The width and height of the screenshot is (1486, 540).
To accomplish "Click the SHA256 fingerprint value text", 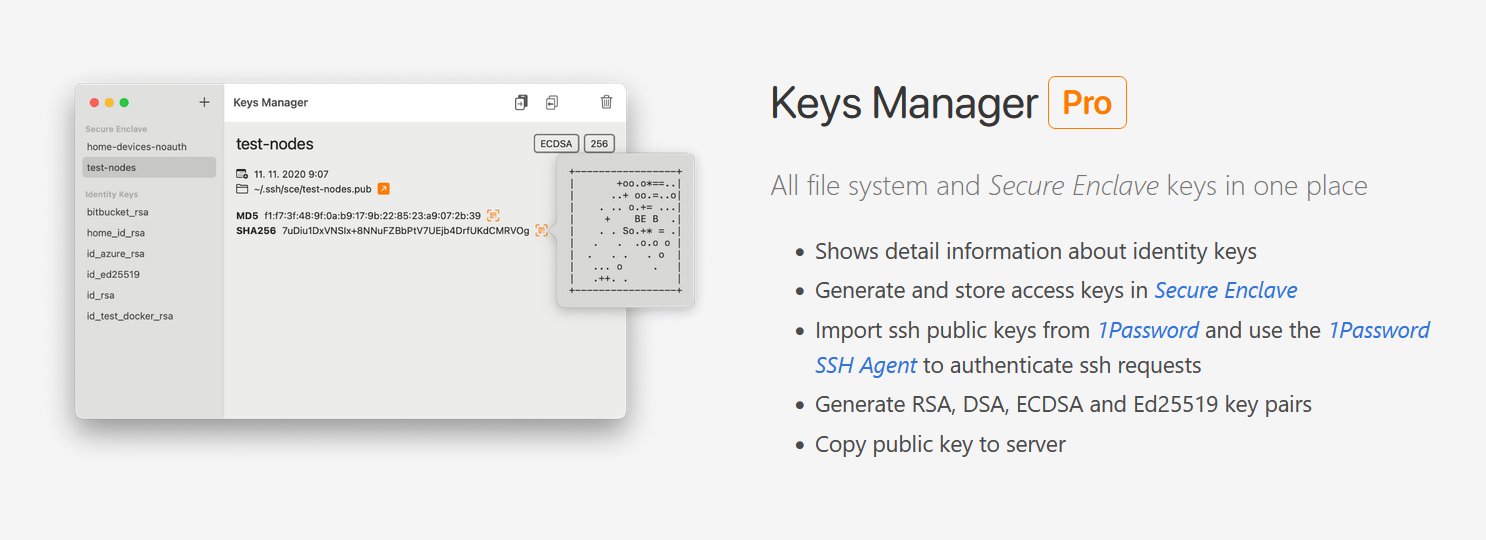I will [406, 230].
